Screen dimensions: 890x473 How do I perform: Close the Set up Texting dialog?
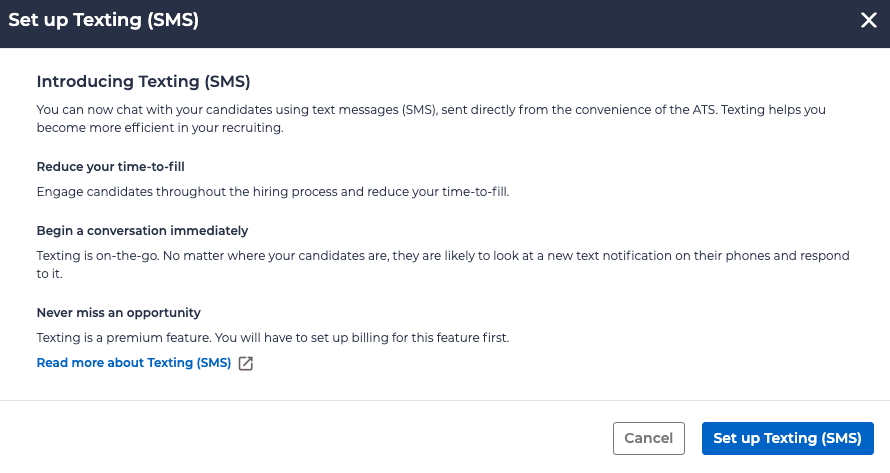868,21
